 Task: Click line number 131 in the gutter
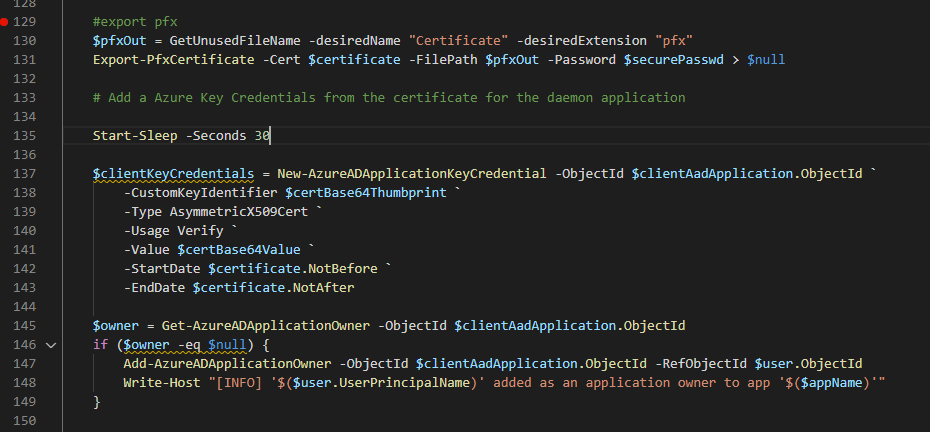(25, 60)
